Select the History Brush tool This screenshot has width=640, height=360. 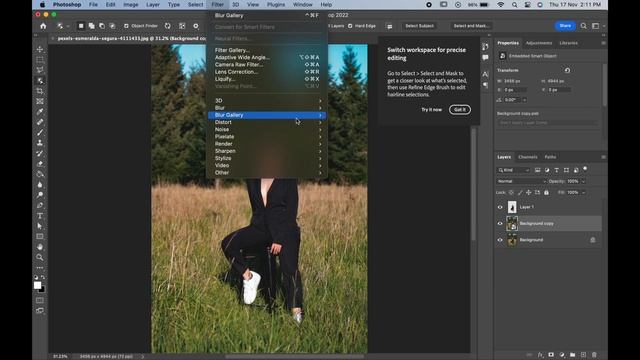point(40,153)
